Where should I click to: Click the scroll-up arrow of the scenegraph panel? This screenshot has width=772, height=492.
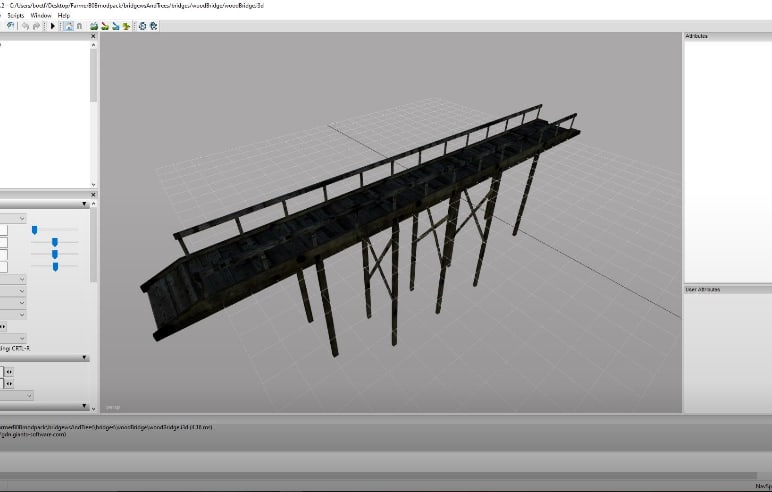tap(93, 45)
